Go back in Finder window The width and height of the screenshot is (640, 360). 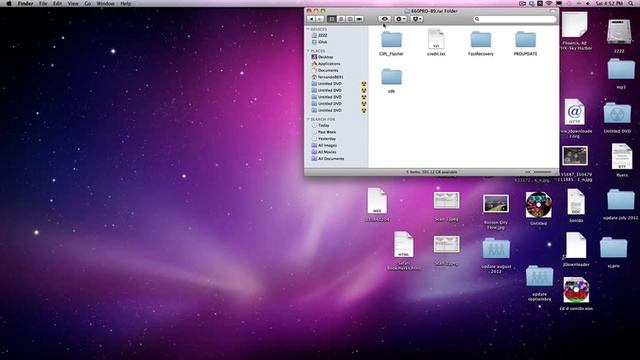pyautogui.click(x=311, y=19)
